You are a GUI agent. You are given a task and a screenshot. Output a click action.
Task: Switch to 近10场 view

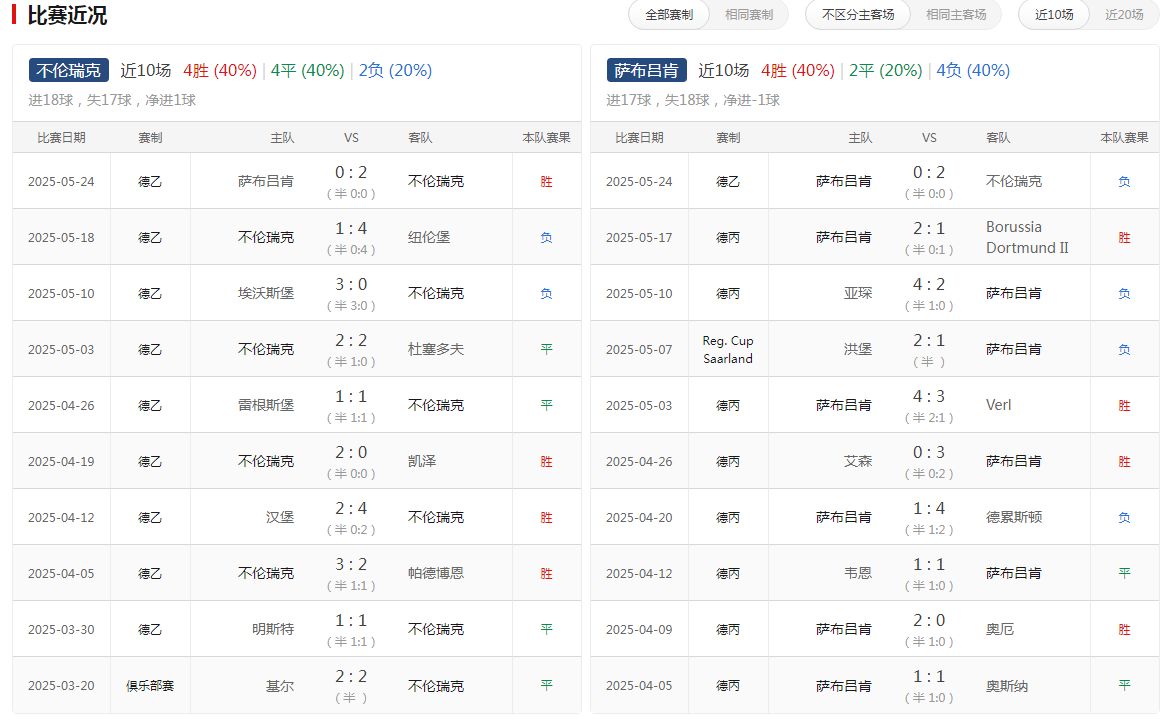[1053, 15]
